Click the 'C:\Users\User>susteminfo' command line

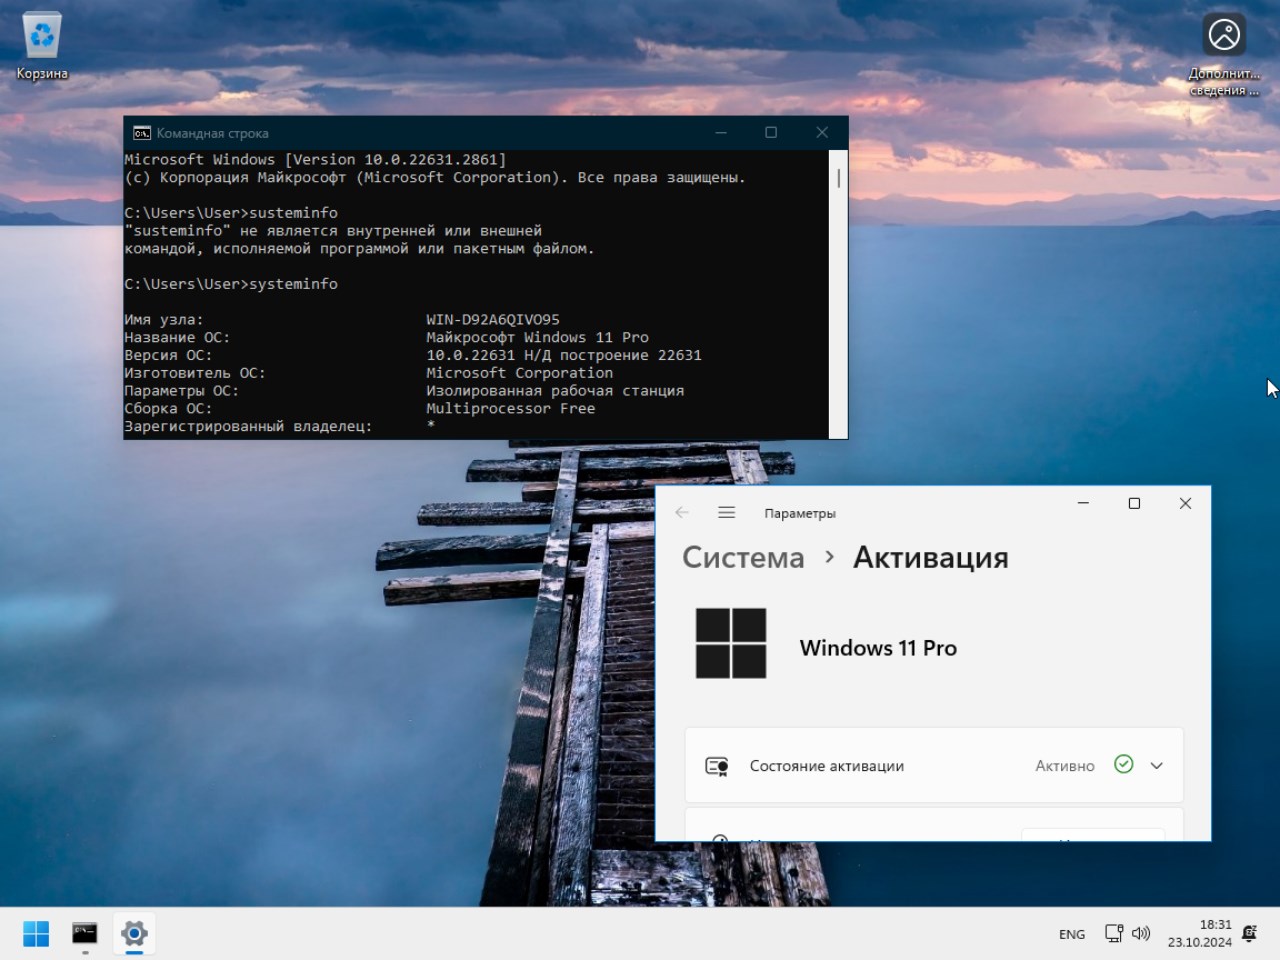(x=231, y=213)
